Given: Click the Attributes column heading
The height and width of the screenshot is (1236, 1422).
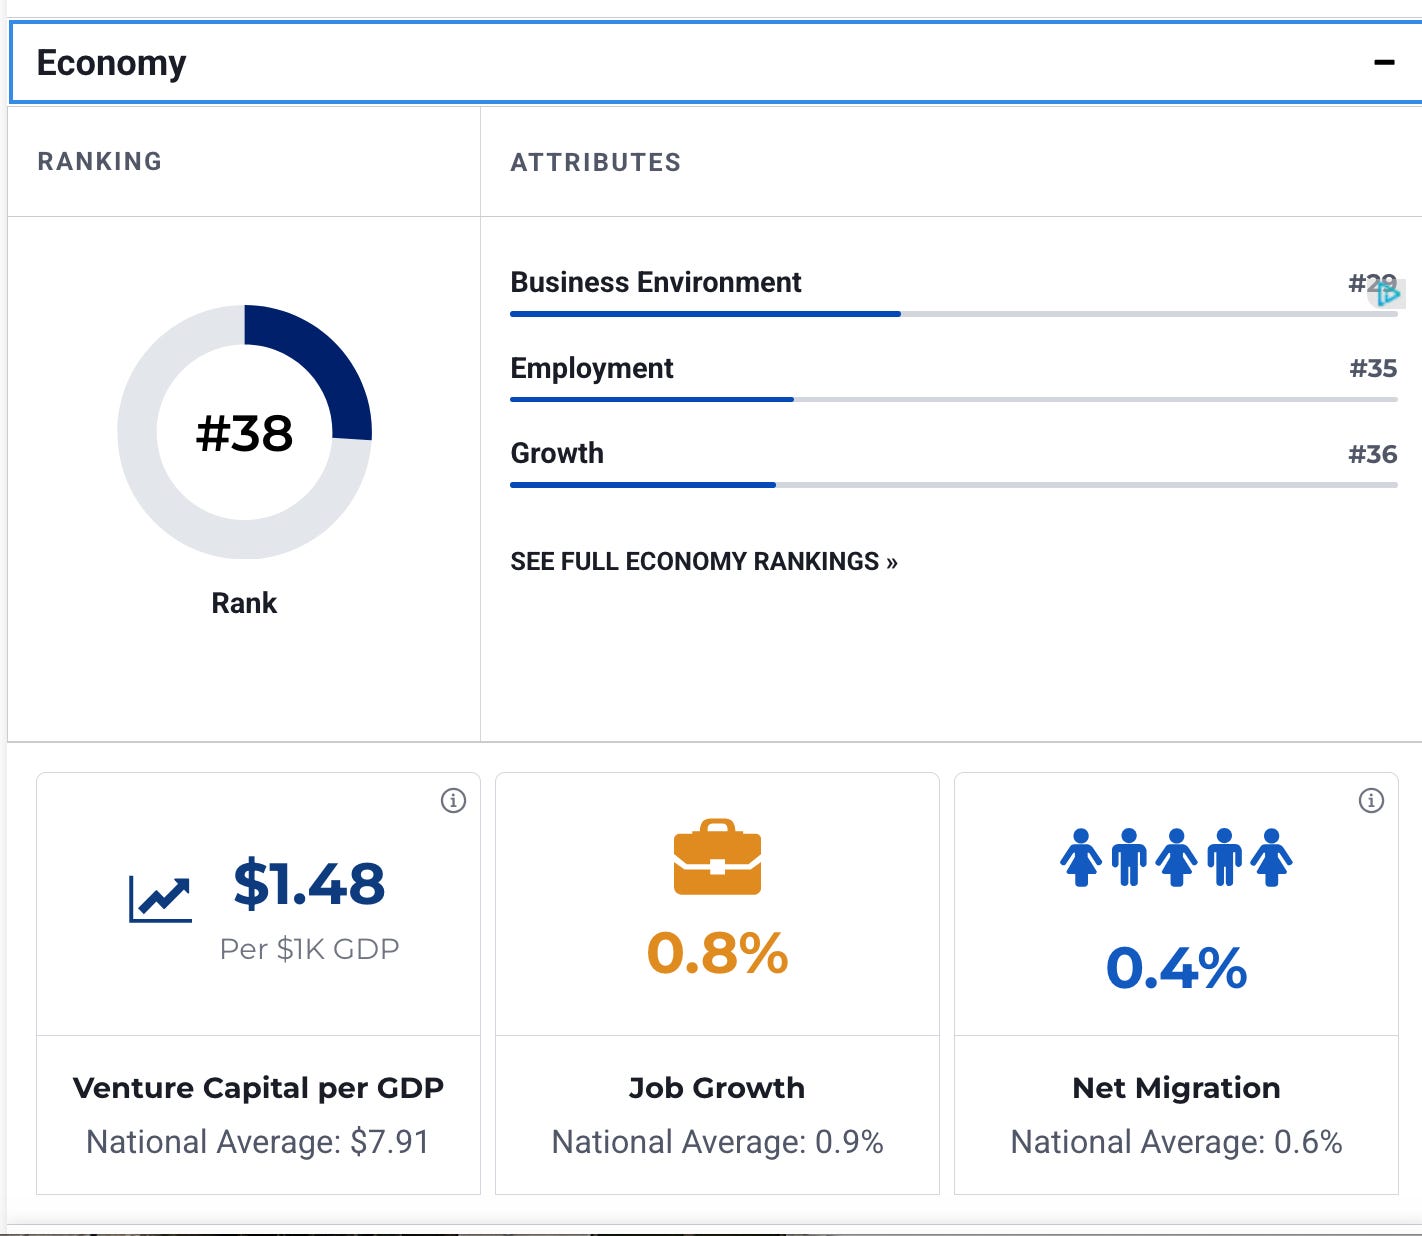Looking at the screenshot, I should click(596, 162).
